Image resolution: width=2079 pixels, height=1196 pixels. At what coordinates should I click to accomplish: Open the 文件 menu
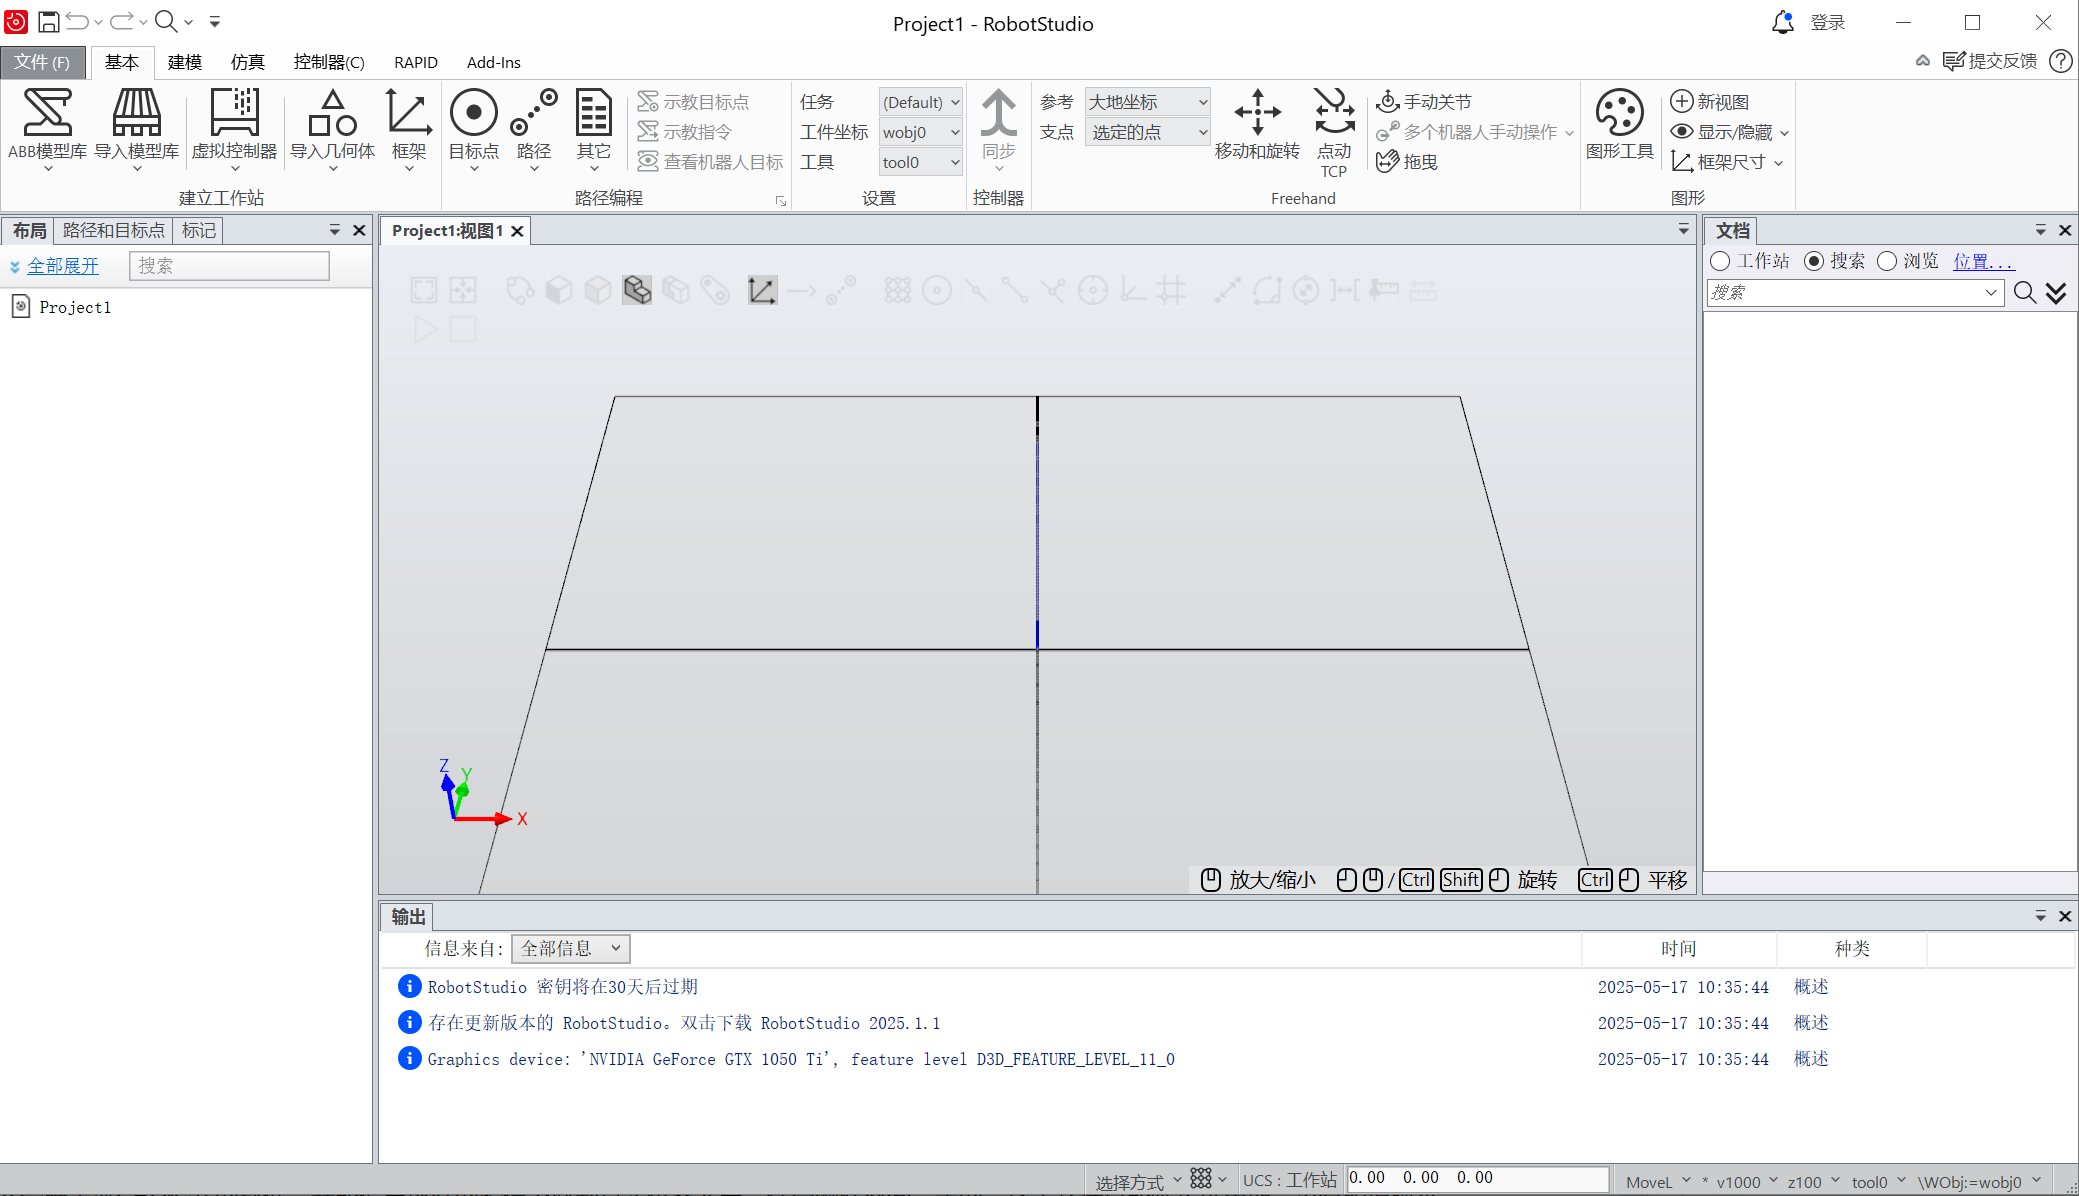42,62
